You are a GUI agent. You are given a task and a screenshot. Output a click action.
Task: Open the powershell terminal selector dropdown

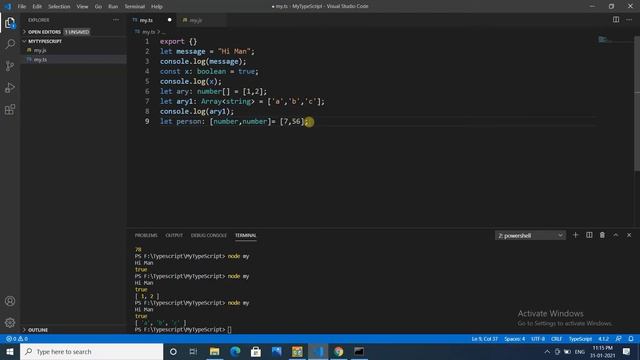[530, 236]
